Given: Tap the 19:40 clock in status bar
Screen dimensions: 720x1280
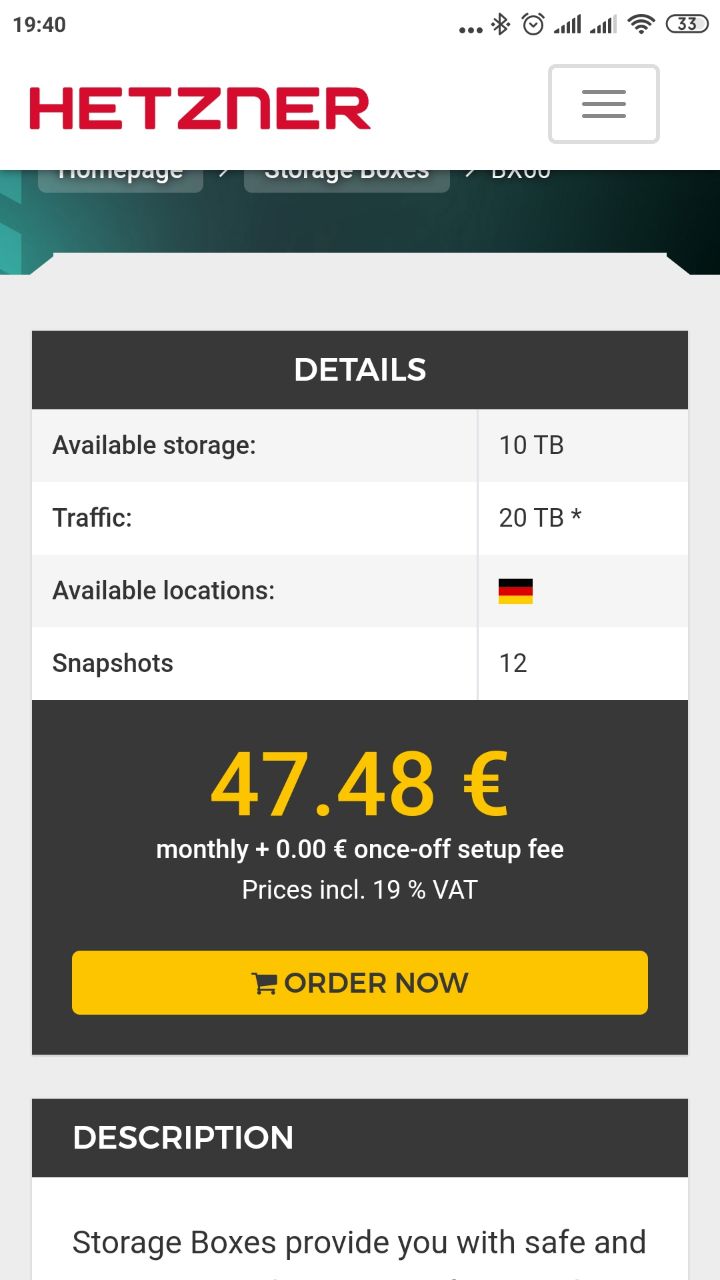Looking at the screenshot, I should click(39, 25).
